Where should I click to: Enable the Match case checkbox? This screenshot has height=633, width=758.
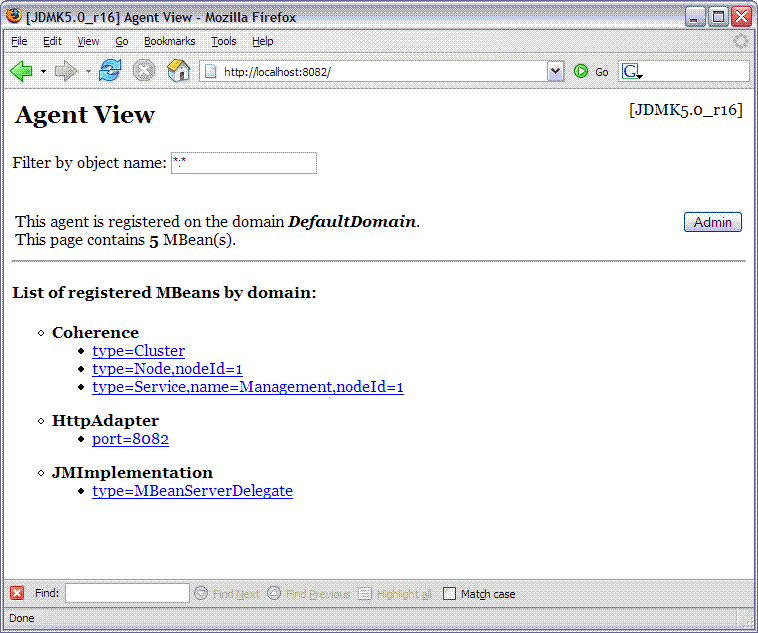tap(449, 593)
